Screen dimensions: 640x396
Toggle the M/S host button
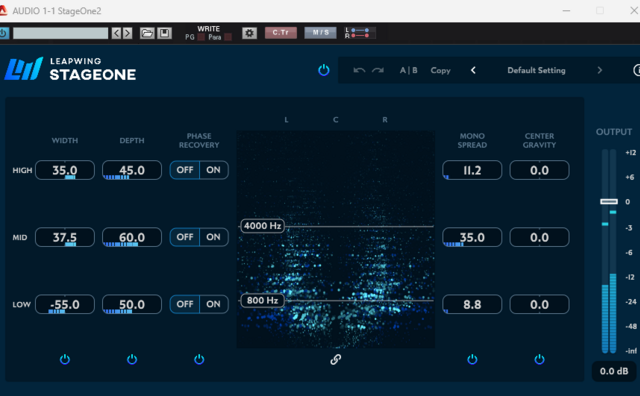tap(320, 33)
